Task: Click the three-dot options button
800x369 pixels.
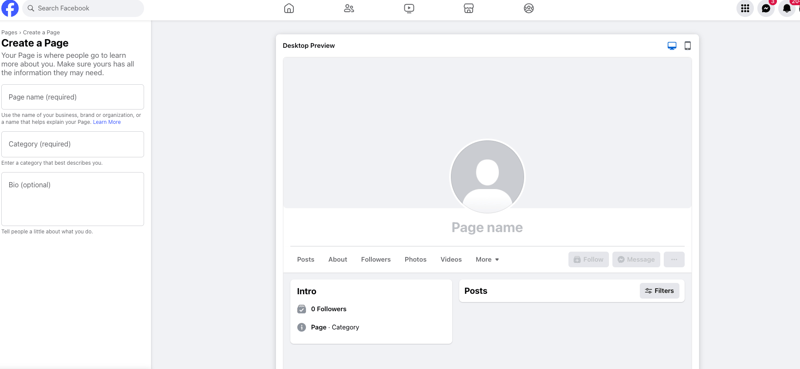Action: click(x=674, y=259)
